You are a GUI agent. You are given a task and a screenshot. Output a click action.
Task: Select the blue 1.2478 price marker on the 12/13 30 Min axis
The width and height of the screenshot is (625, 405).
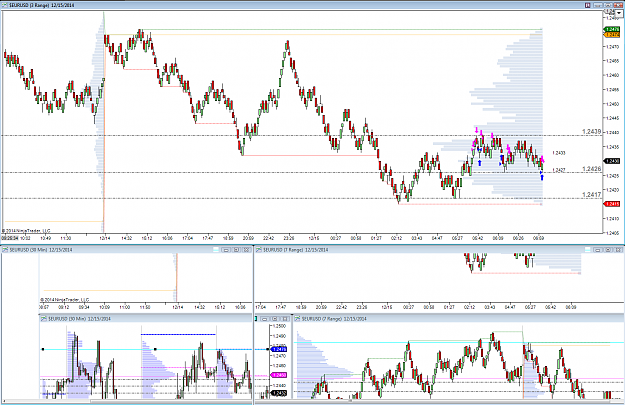coord(279,350)
